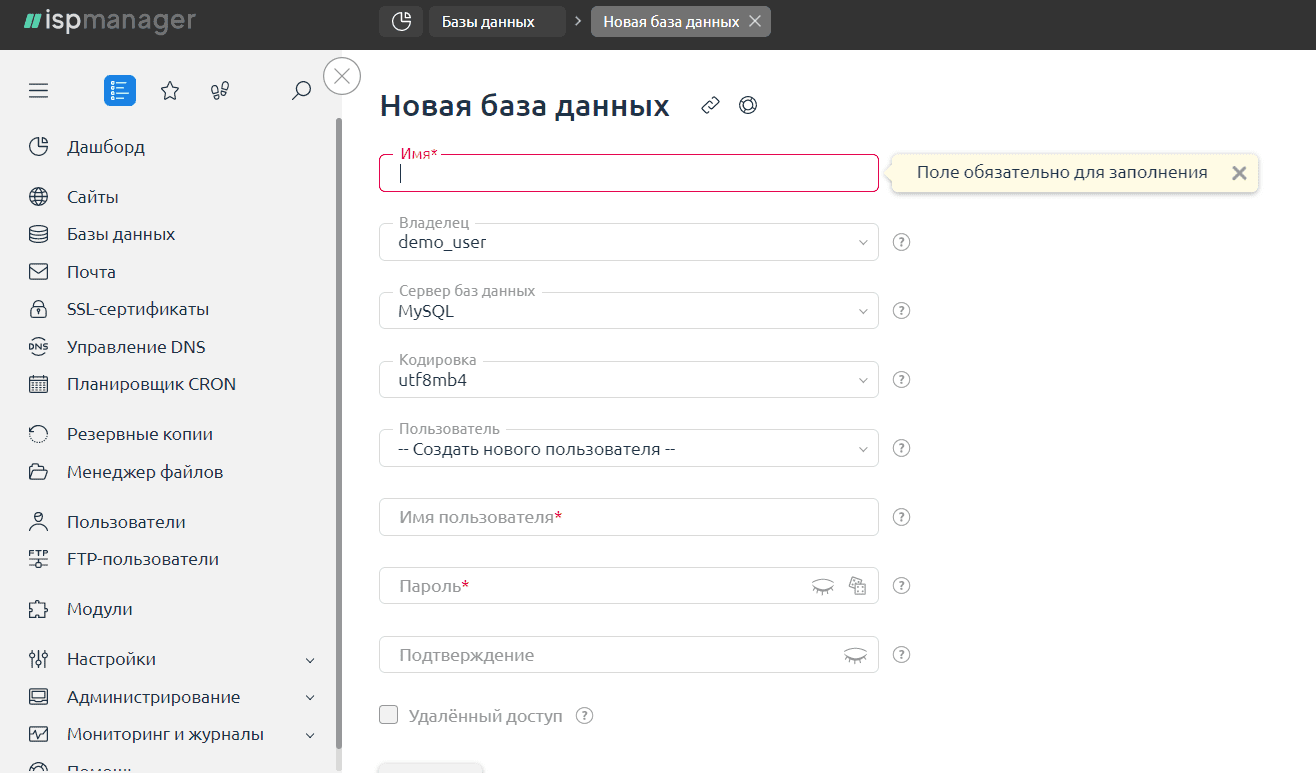The height and width of the screenshot is (773, 1316).
Task: Click the Почта envelope icon
Action: (x=38, y=272)
